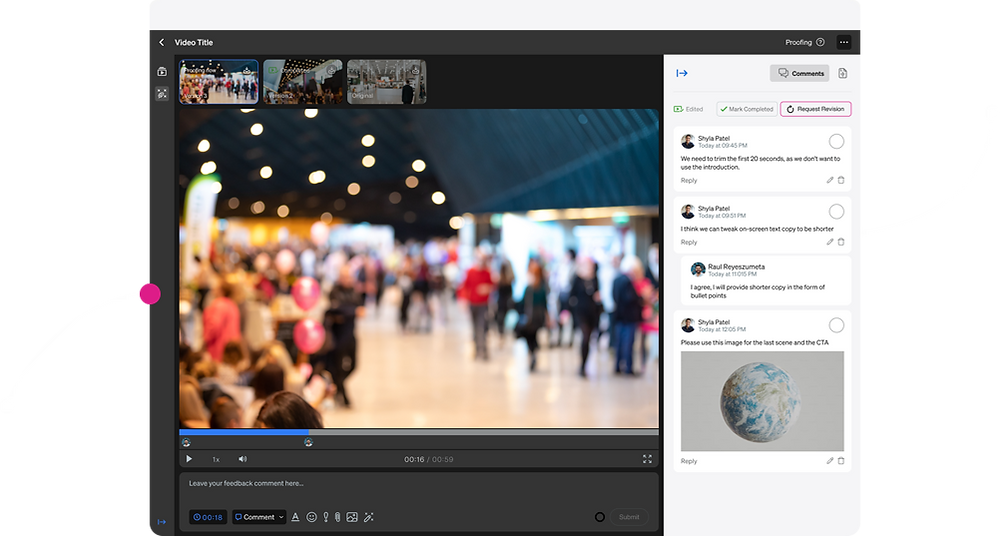Change the 1x playback speed

coord(216,459)
